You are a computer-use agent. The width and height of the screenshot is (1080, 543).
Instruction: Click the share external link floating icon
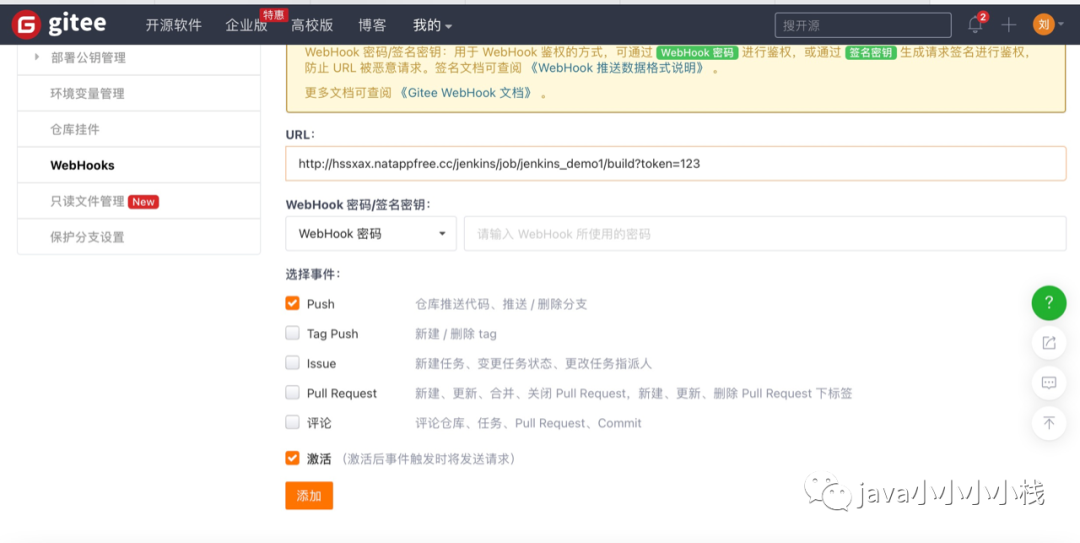tap(1049, 342)
